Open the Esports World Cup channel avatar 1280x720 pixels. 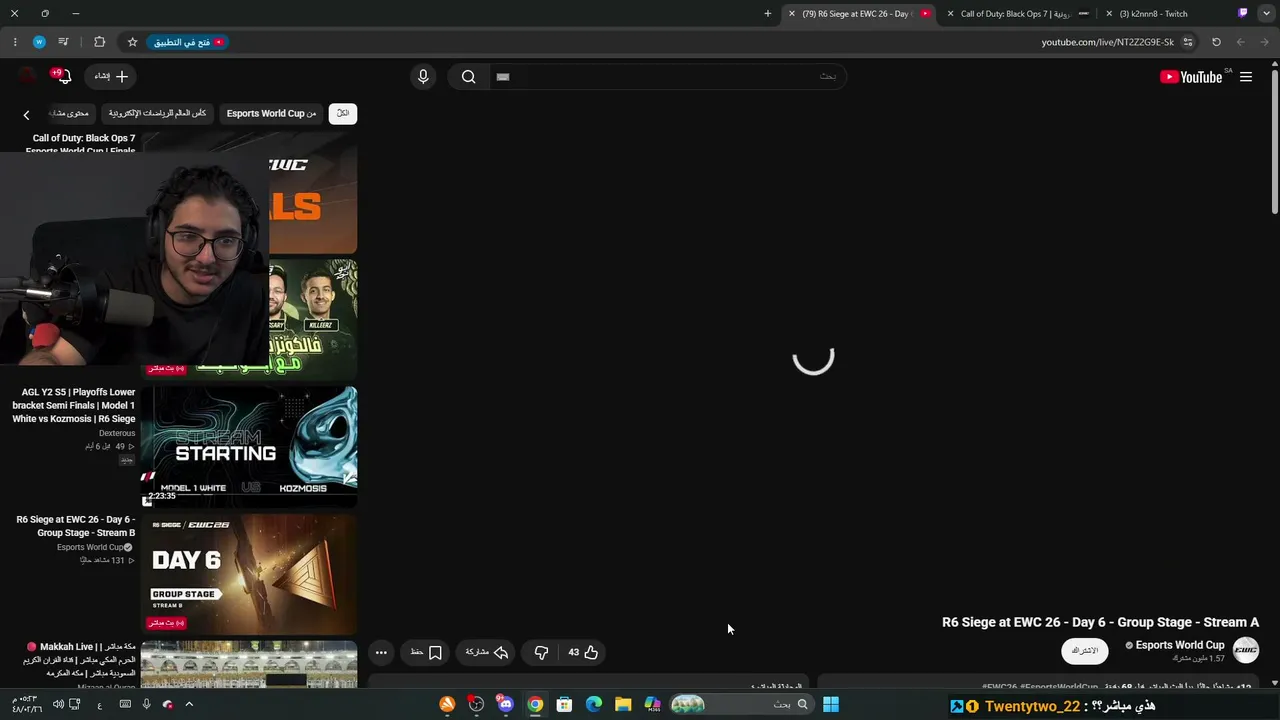tap(1246, 651)
